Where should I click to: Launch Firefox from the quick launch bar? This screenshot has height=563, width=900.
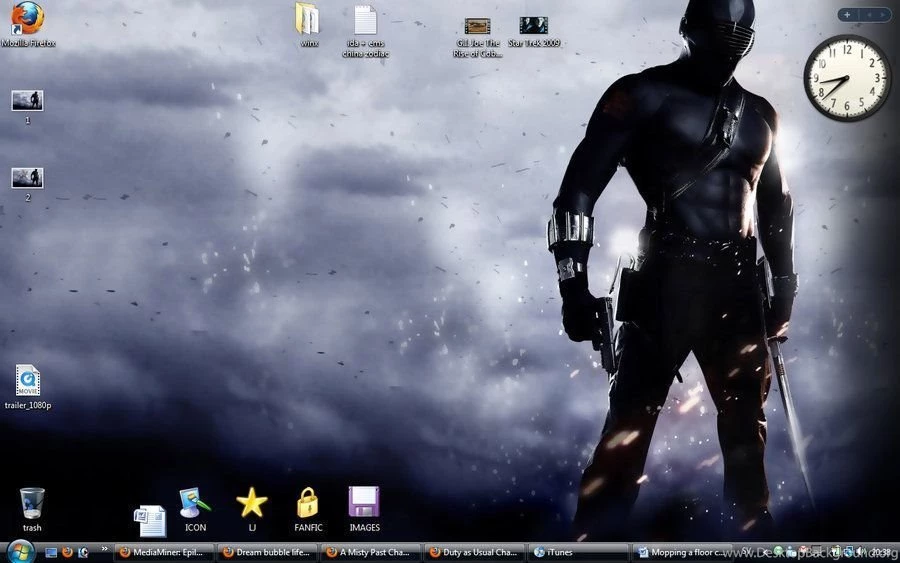pyautogui.click(x=67, y=553)
